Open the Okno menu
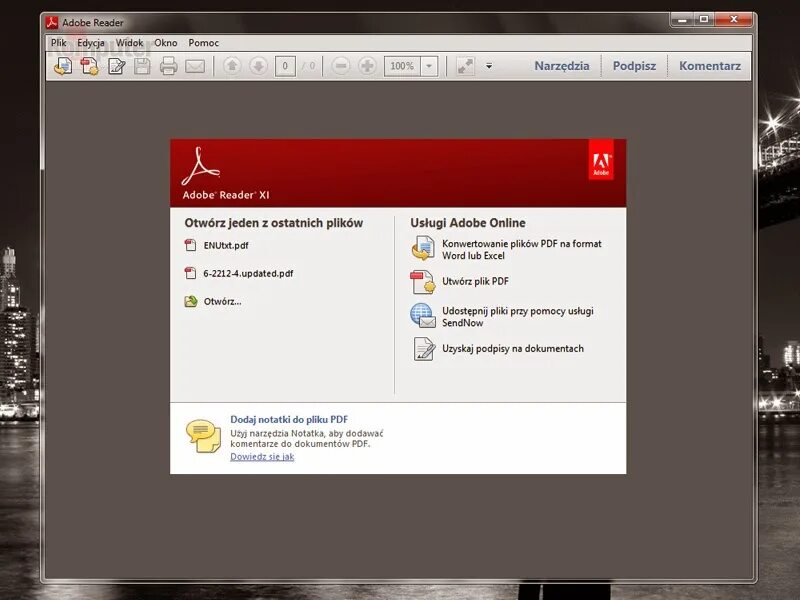Viewport: 800px width, 600px height. pos(166,43)
